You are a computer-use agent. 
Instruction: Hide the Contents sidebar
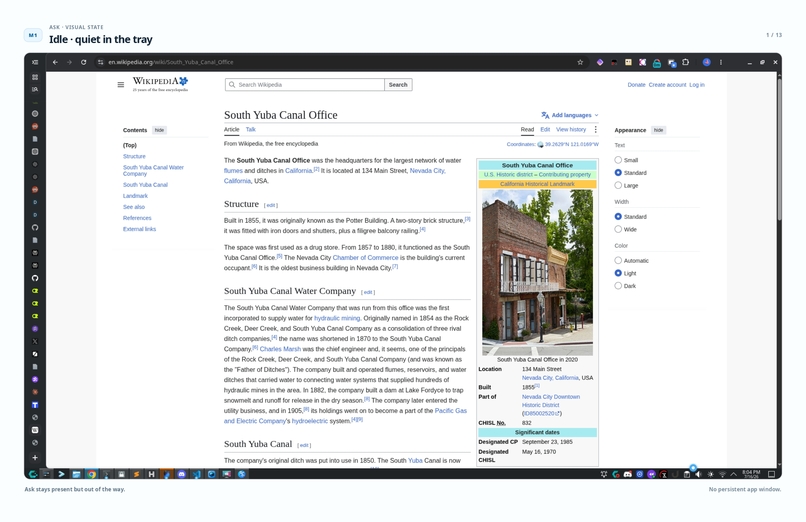coord(159,130)
